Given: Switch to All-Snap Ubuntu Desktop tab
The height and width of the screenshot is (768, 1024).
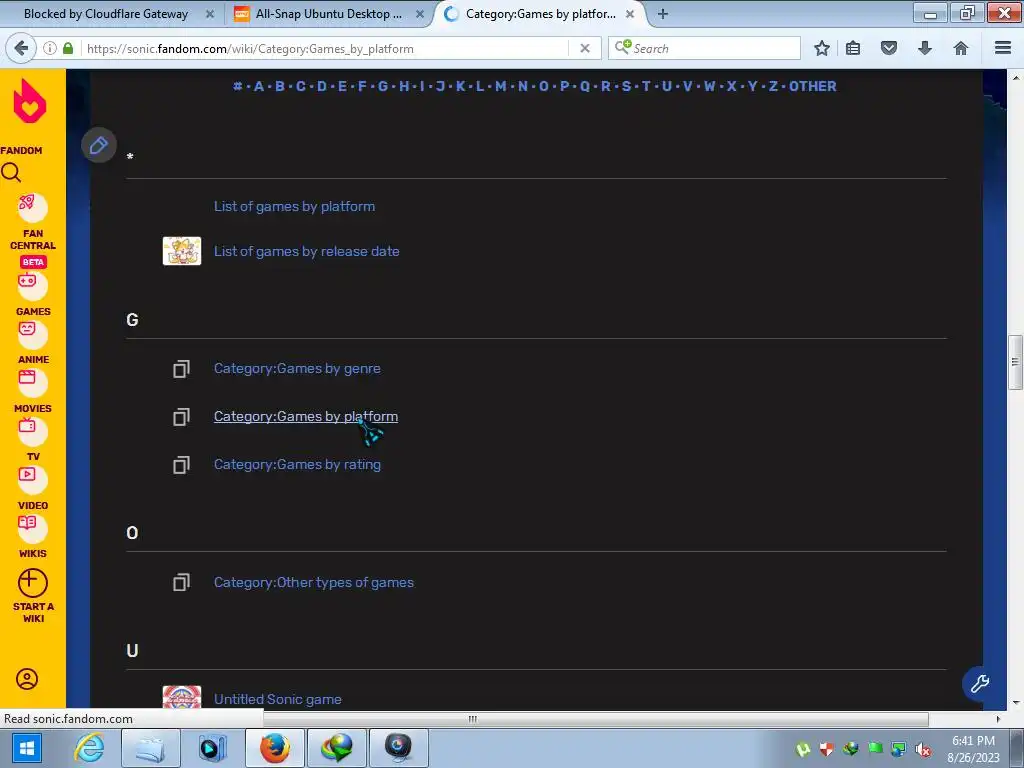Looking at the screenshot, I should click(328, 14).
